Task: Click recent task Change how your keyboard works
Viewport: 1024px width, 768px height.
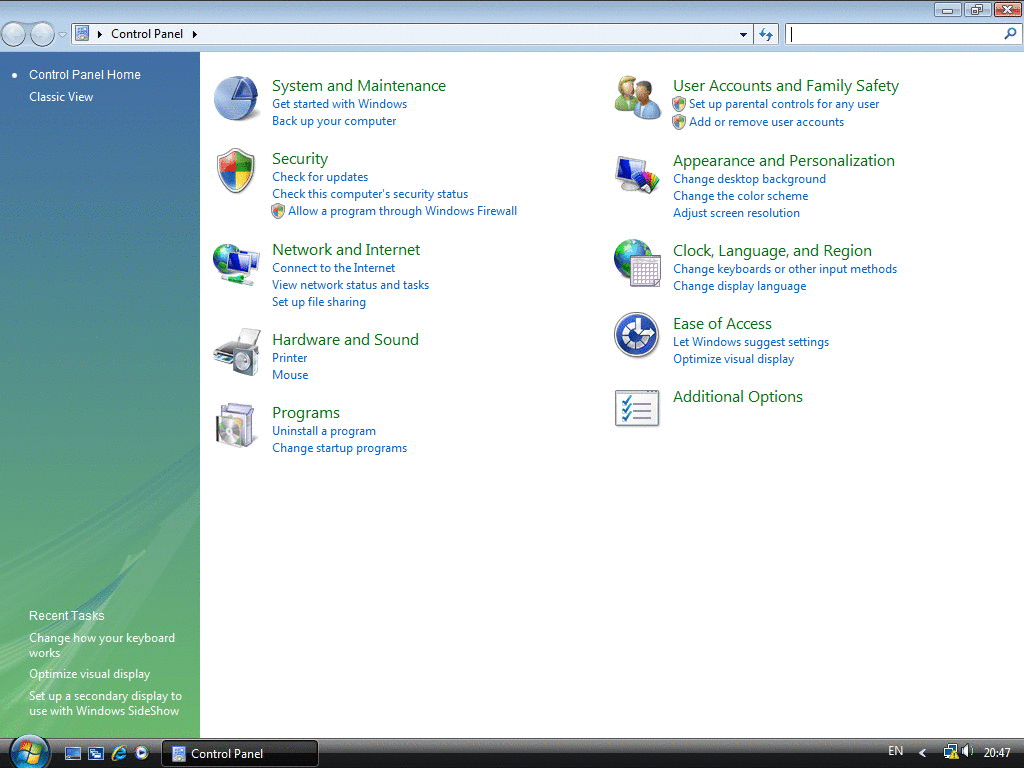Action: 102,645
